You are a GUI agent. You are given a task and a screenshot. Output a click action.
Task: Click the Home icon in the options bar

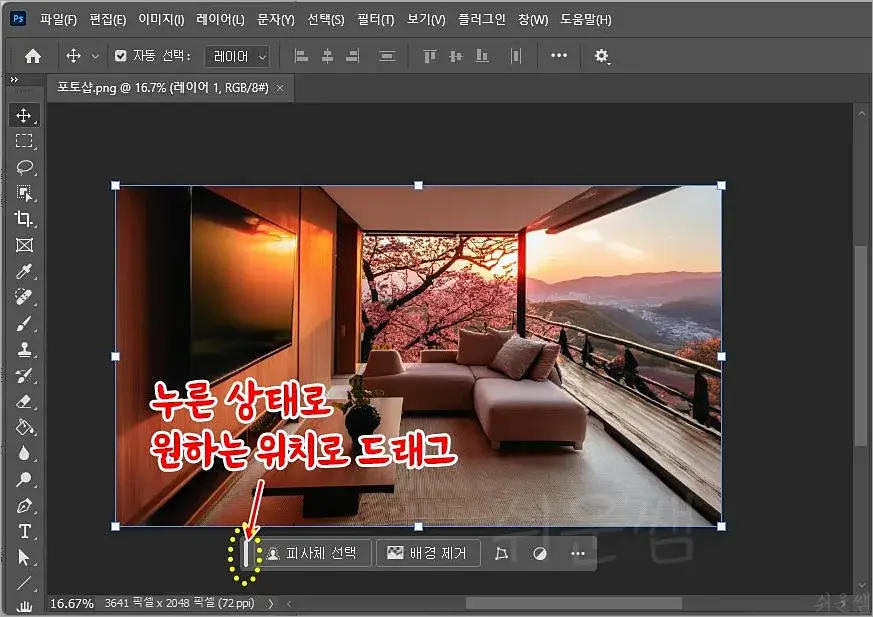click(31, 56)
